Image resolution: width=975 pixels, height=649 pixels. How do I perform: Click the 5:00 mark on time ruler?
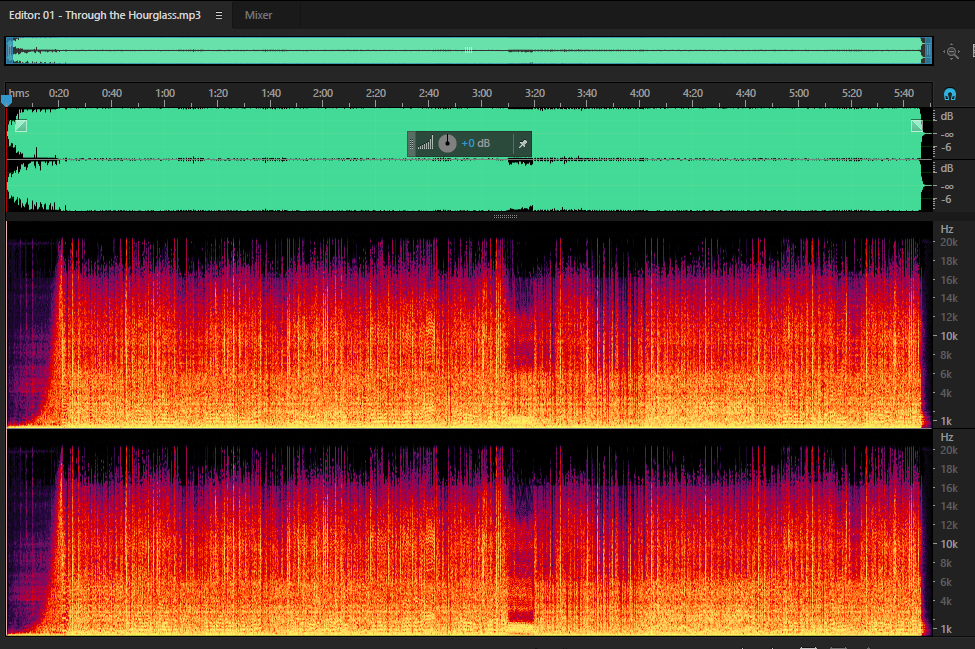point(798,93)
